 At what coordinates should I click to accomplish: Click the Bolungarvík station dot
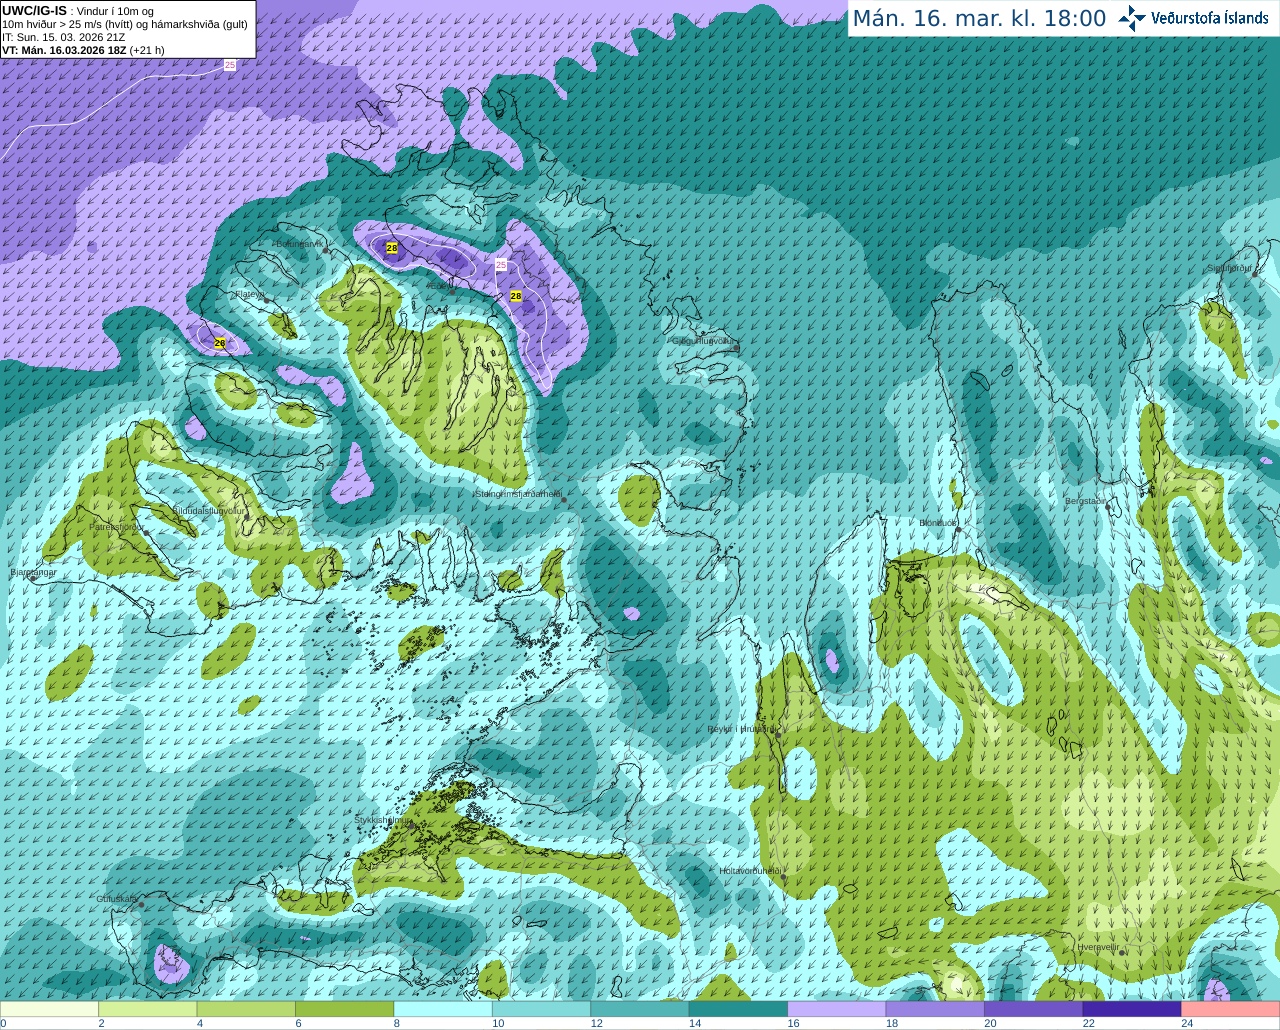coord(327,250)
